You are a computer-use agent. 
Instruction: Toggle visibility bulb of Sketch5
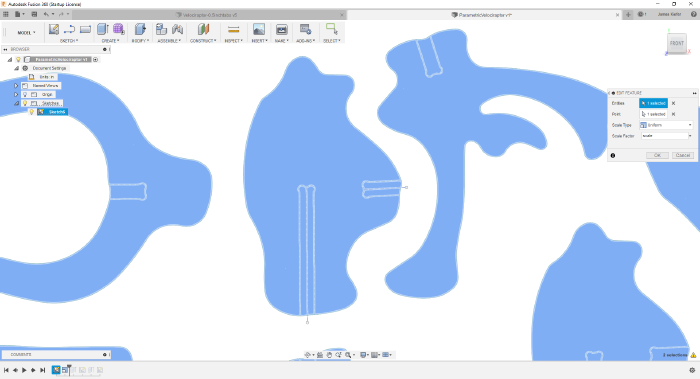tap(32, 112)
